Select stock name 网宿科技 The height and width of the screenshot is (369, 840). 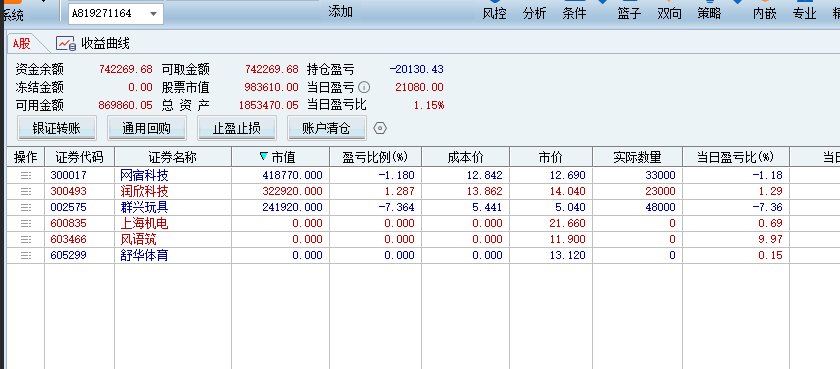144,175
